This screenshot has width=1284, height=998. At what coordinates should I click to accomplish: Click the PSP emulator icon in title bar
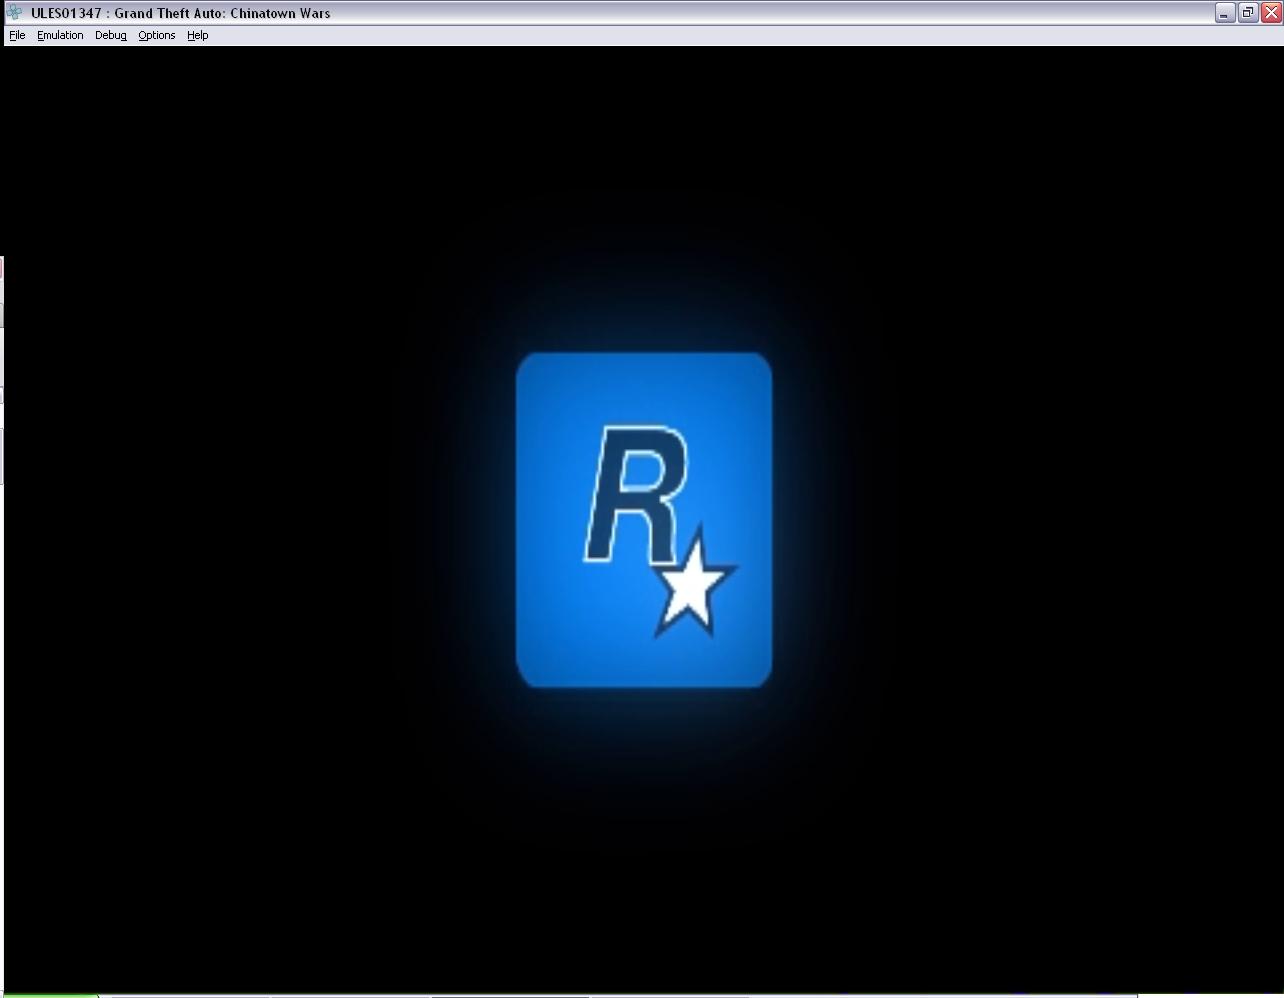click(14, 13)
